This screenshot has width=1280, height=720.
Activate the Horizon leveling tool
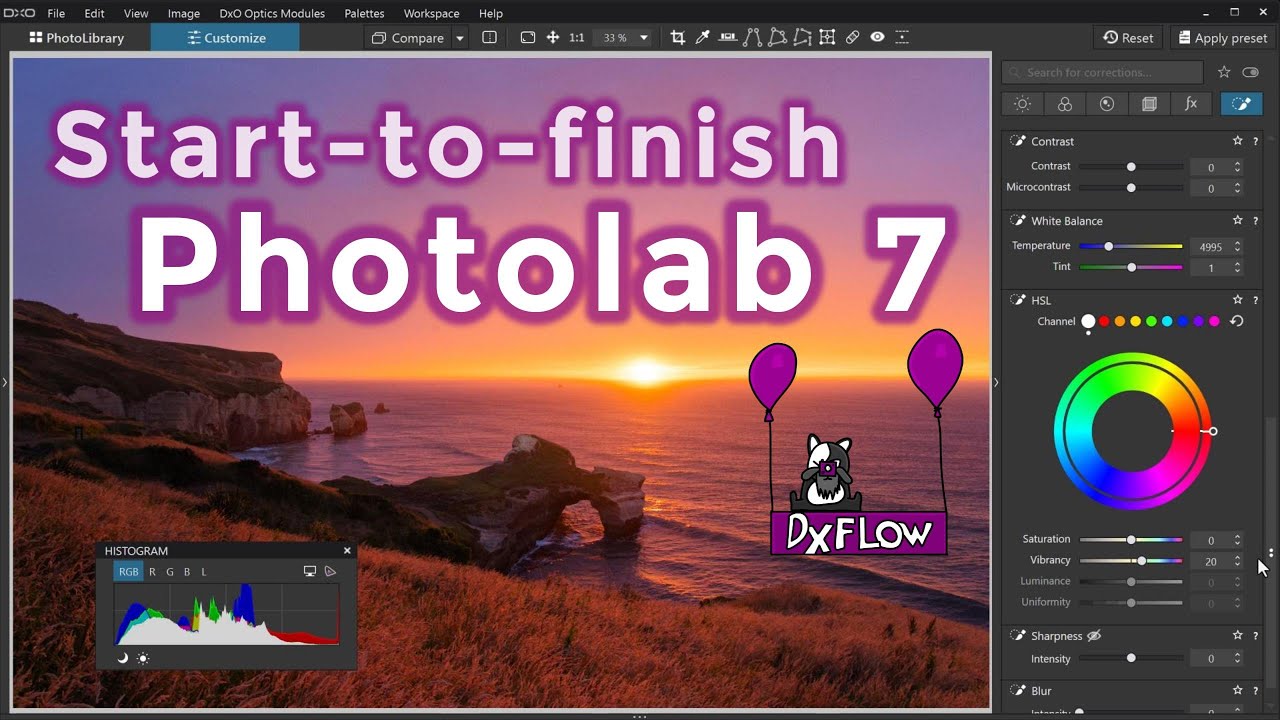[x=727, y=38]
